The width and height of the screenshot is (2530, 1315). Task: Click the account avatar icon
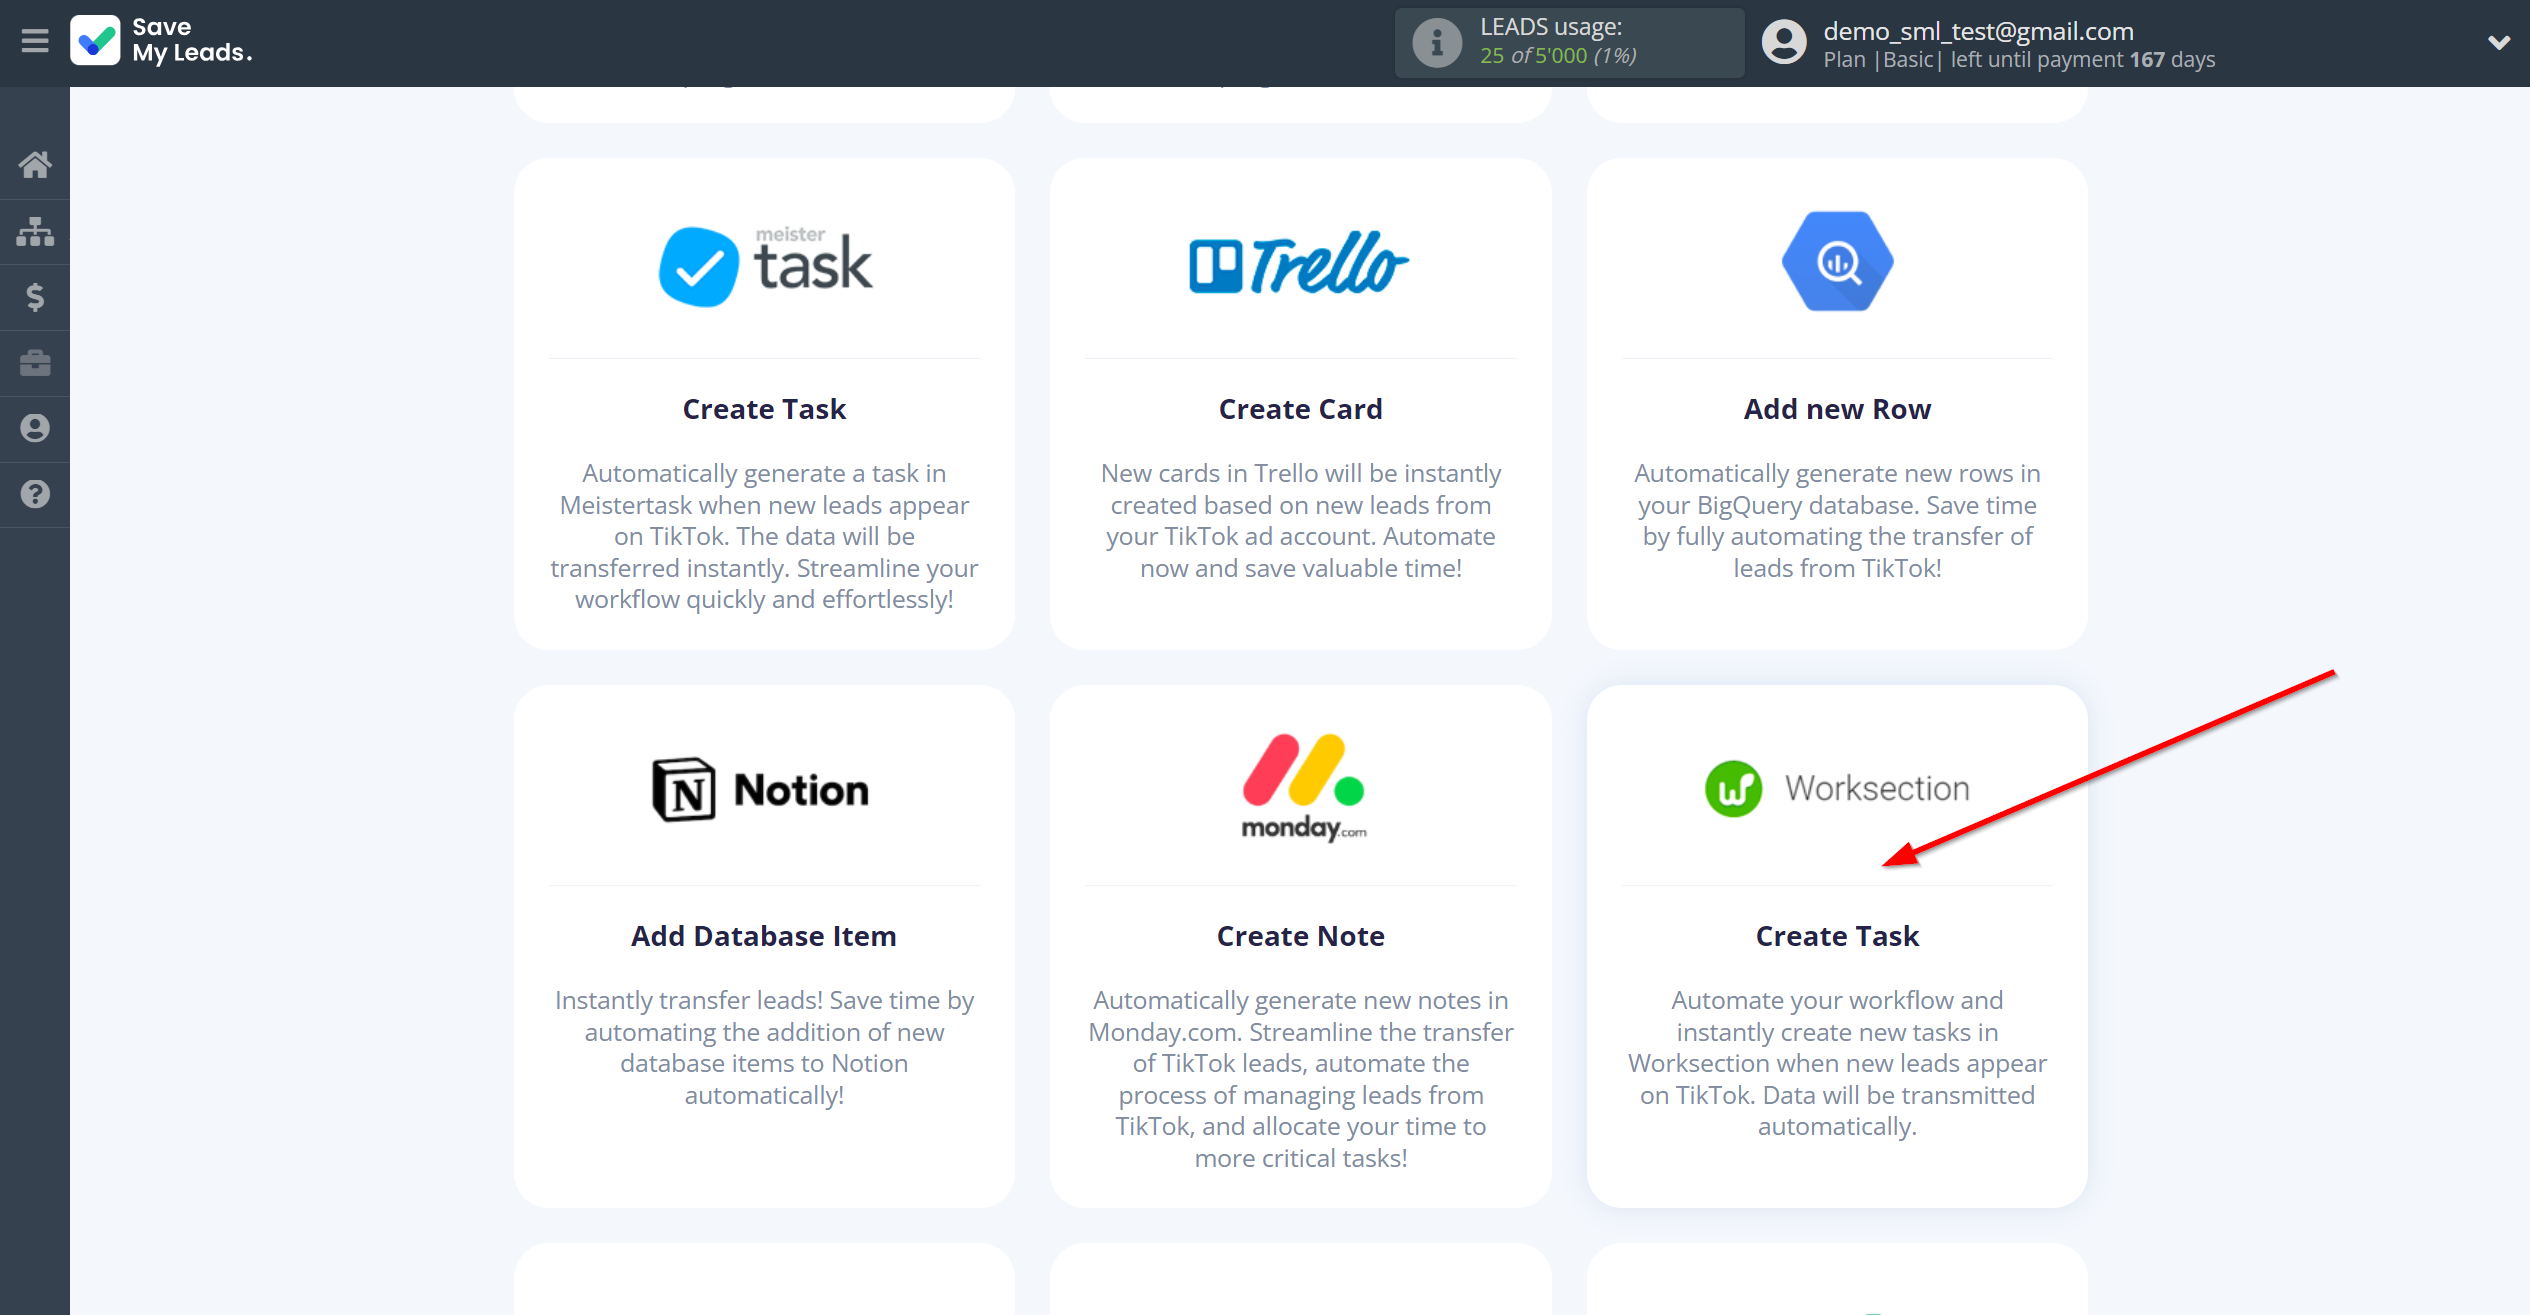pos(1784,43)
